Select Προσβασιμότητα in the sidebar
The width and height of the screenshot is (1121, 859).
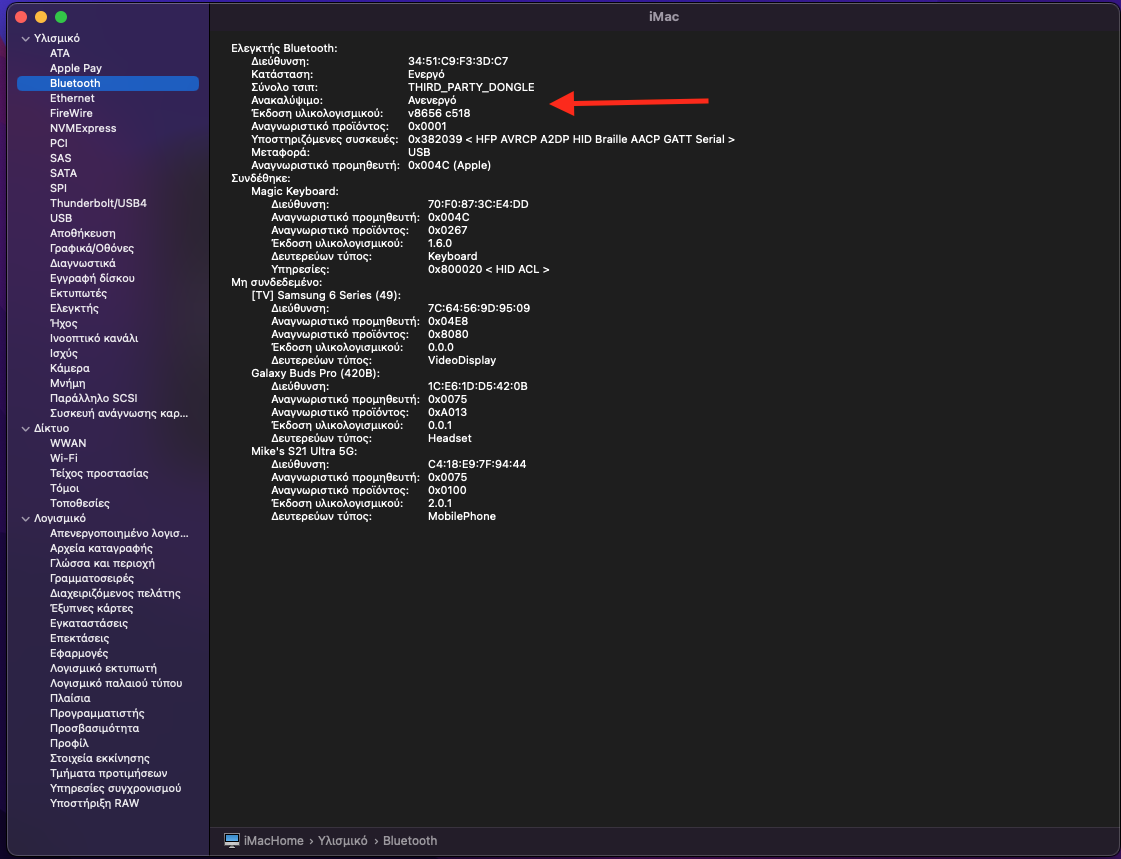94,729
